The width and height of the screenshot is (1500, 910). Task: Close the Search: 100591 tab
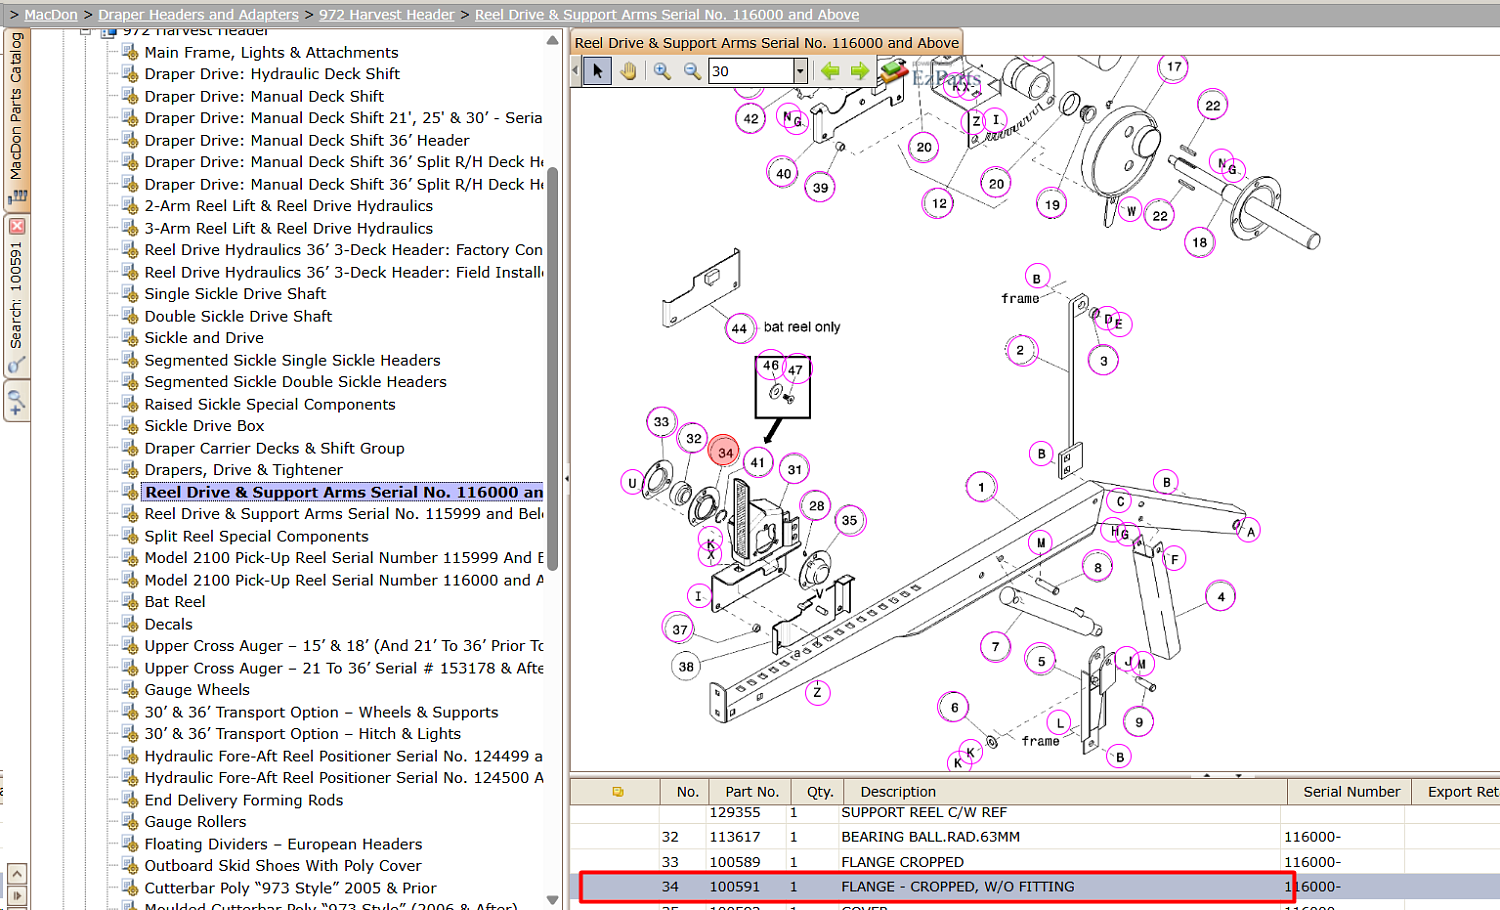(16, 227)
